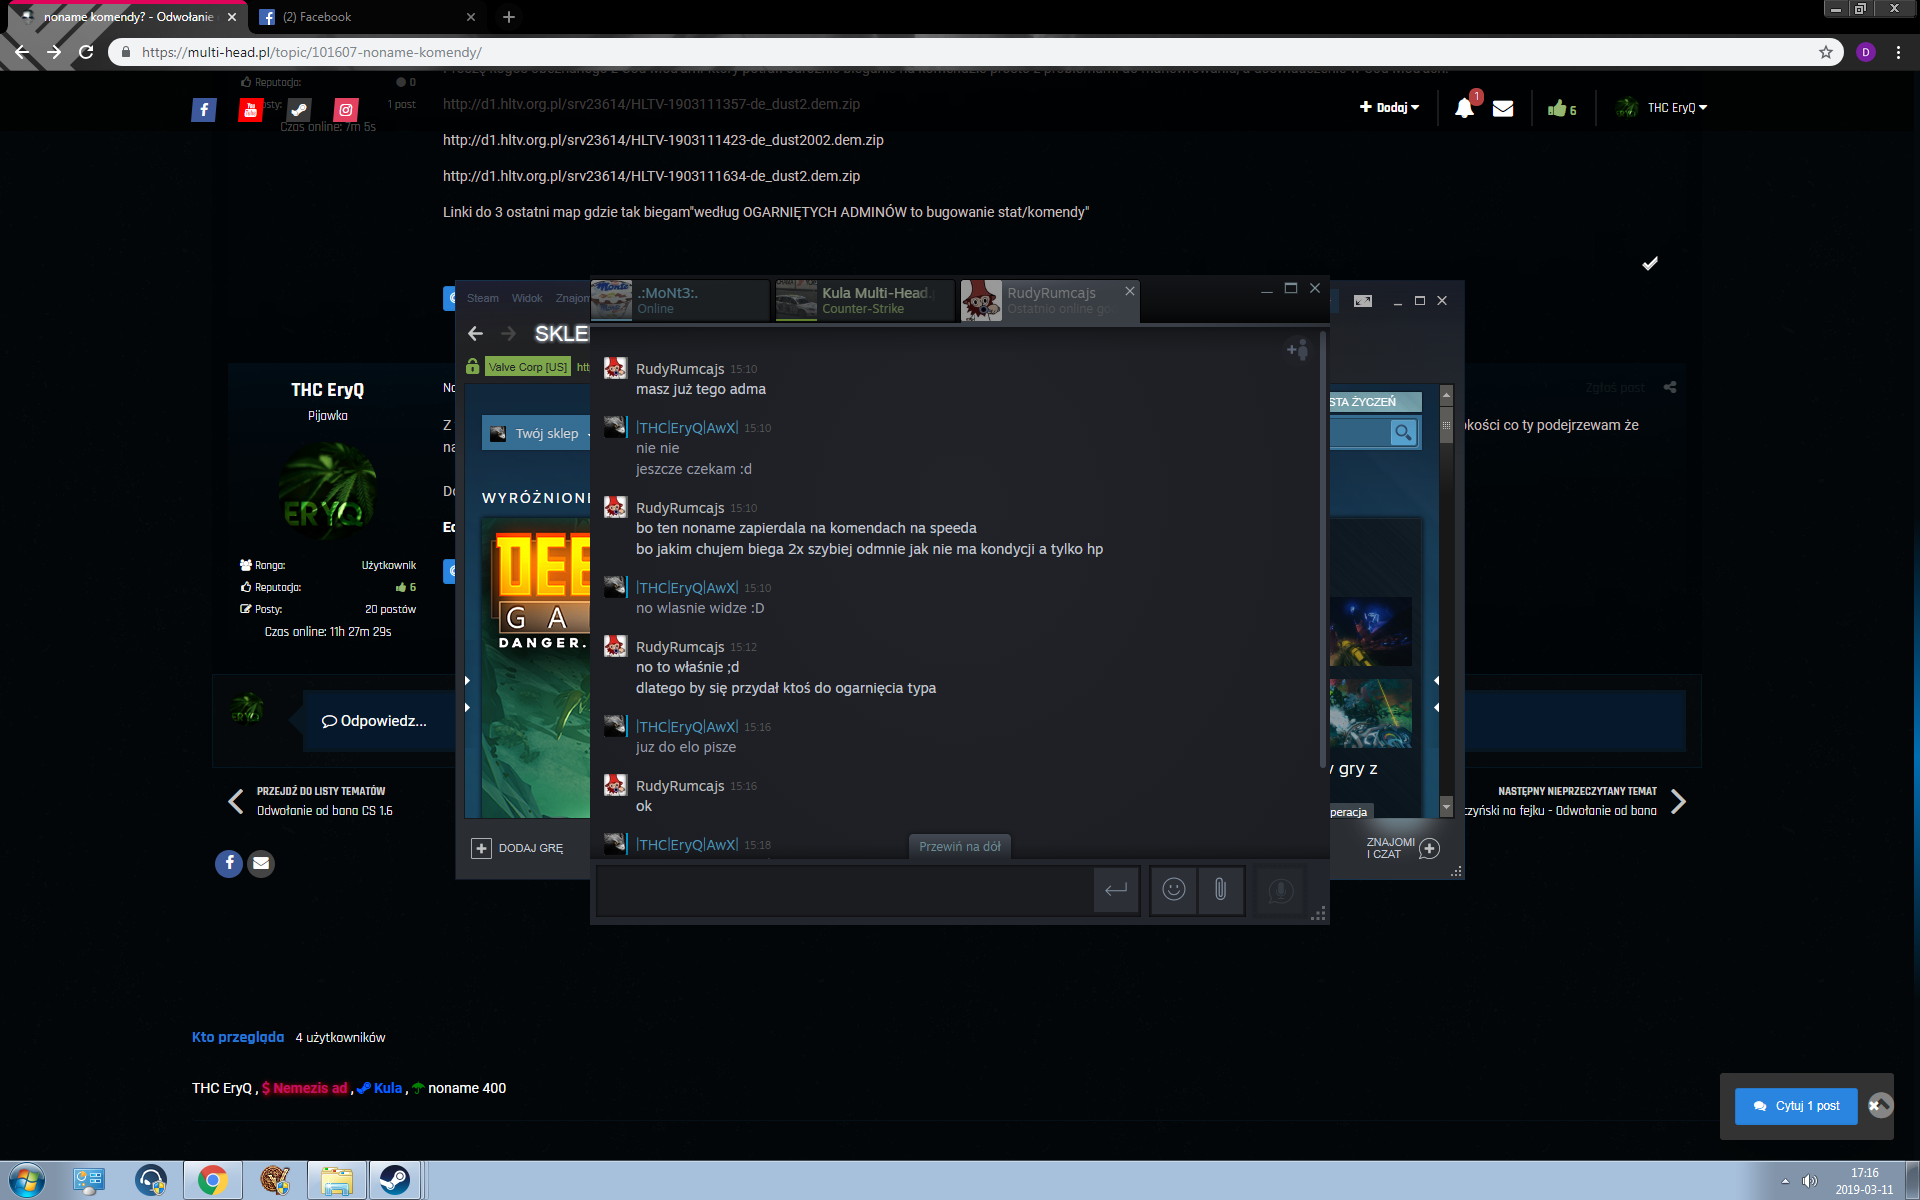This screenshot has height=1200, width=1920.
Task: Click the Cytuj 1 post button
Action: coord(1796,1105)
